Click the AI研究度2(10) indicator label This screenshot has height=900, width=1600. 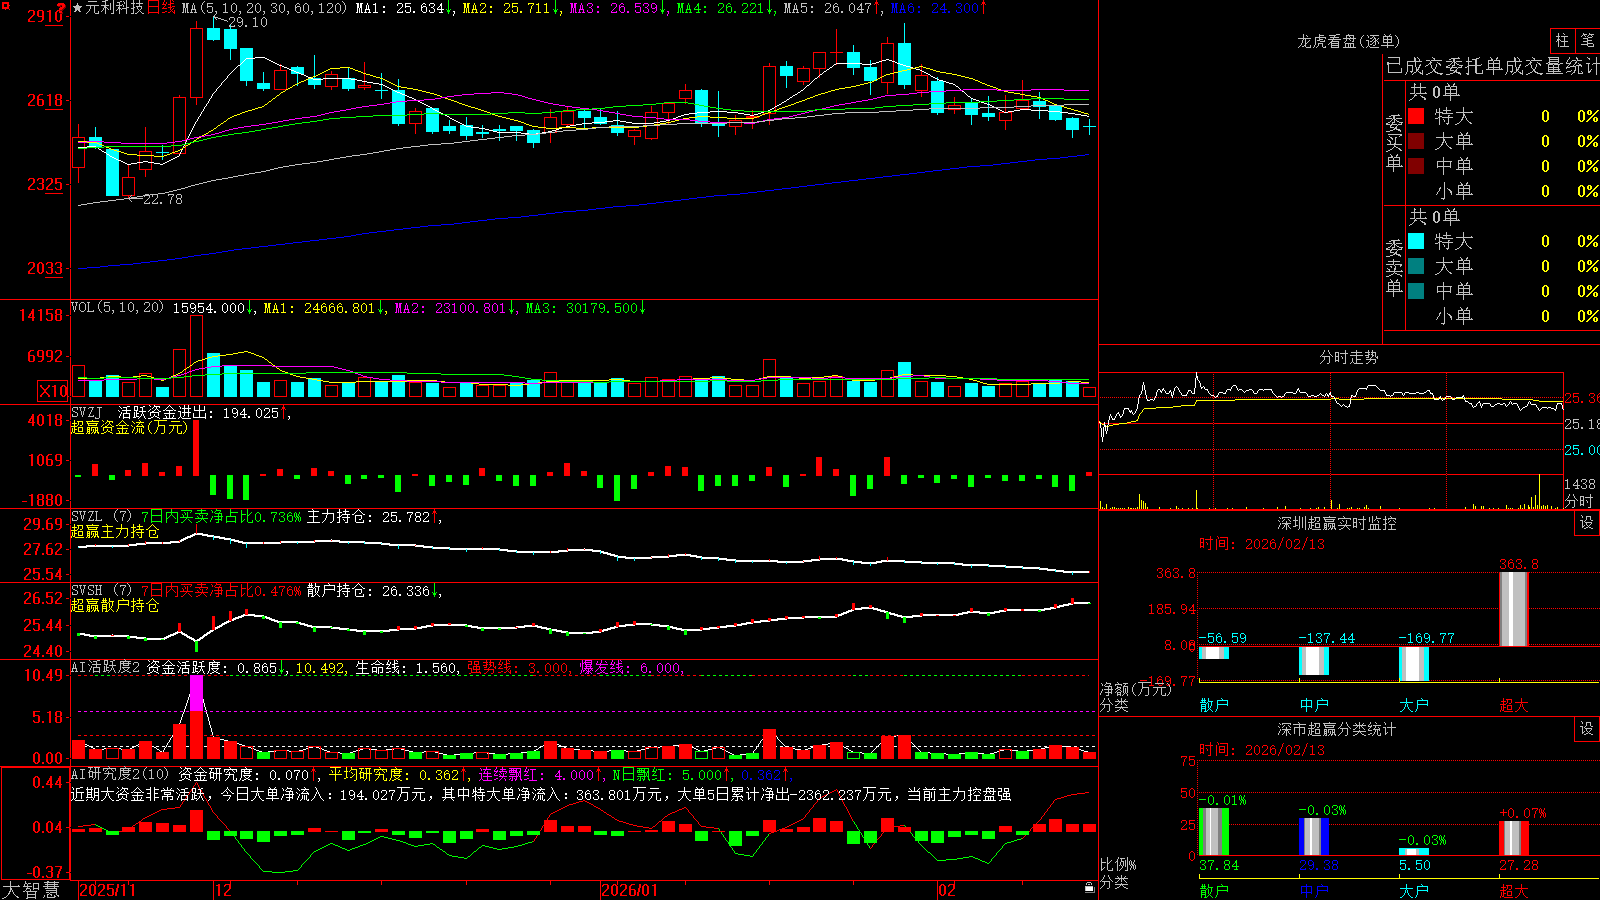(120, 774)
